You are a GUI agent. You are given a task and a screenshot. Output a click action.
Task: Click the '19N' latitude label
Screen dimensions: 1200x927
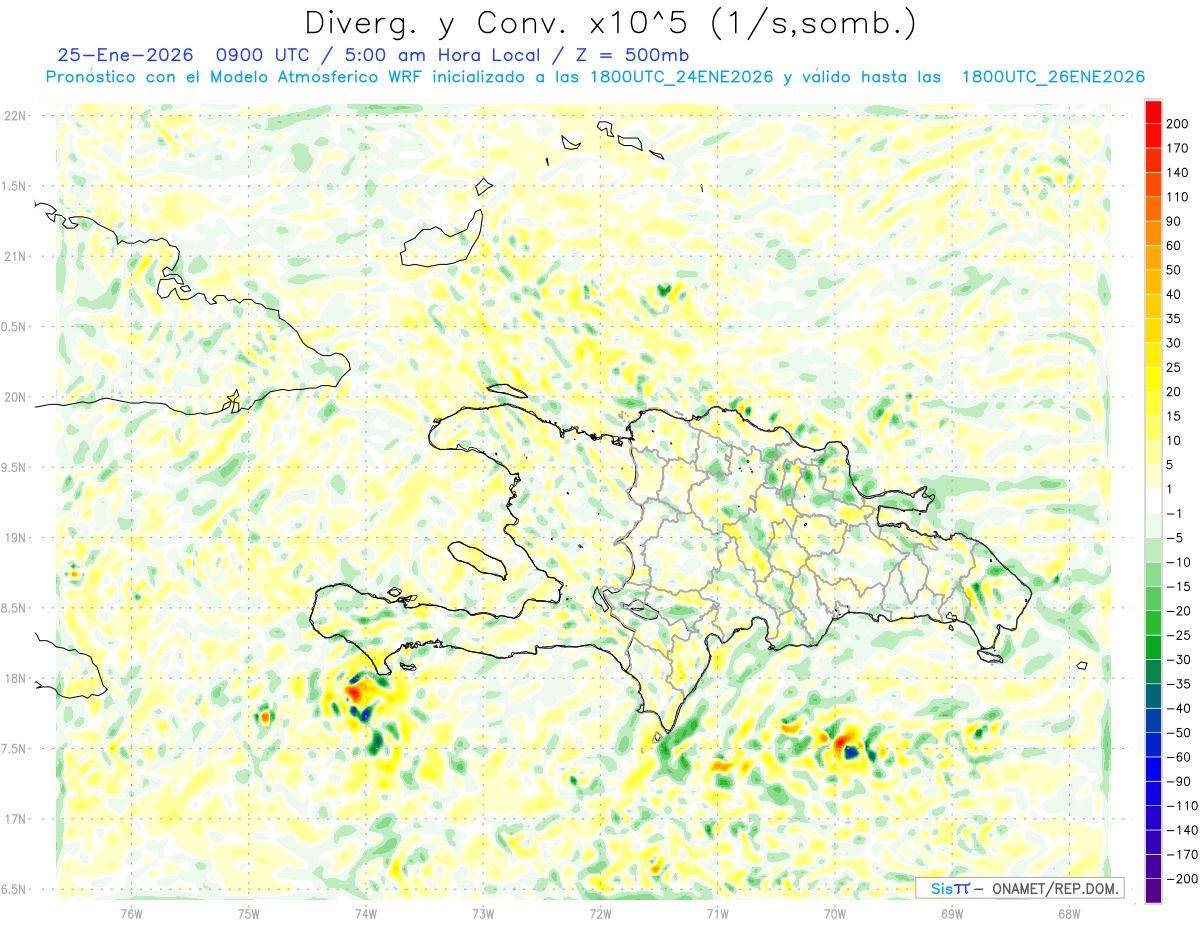15,538
